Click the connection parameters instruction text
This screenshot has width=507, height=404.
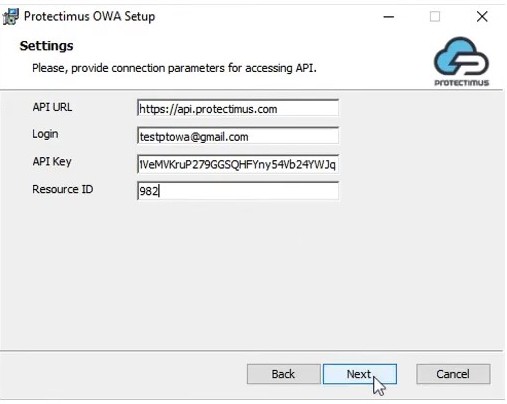click(174, 68)
